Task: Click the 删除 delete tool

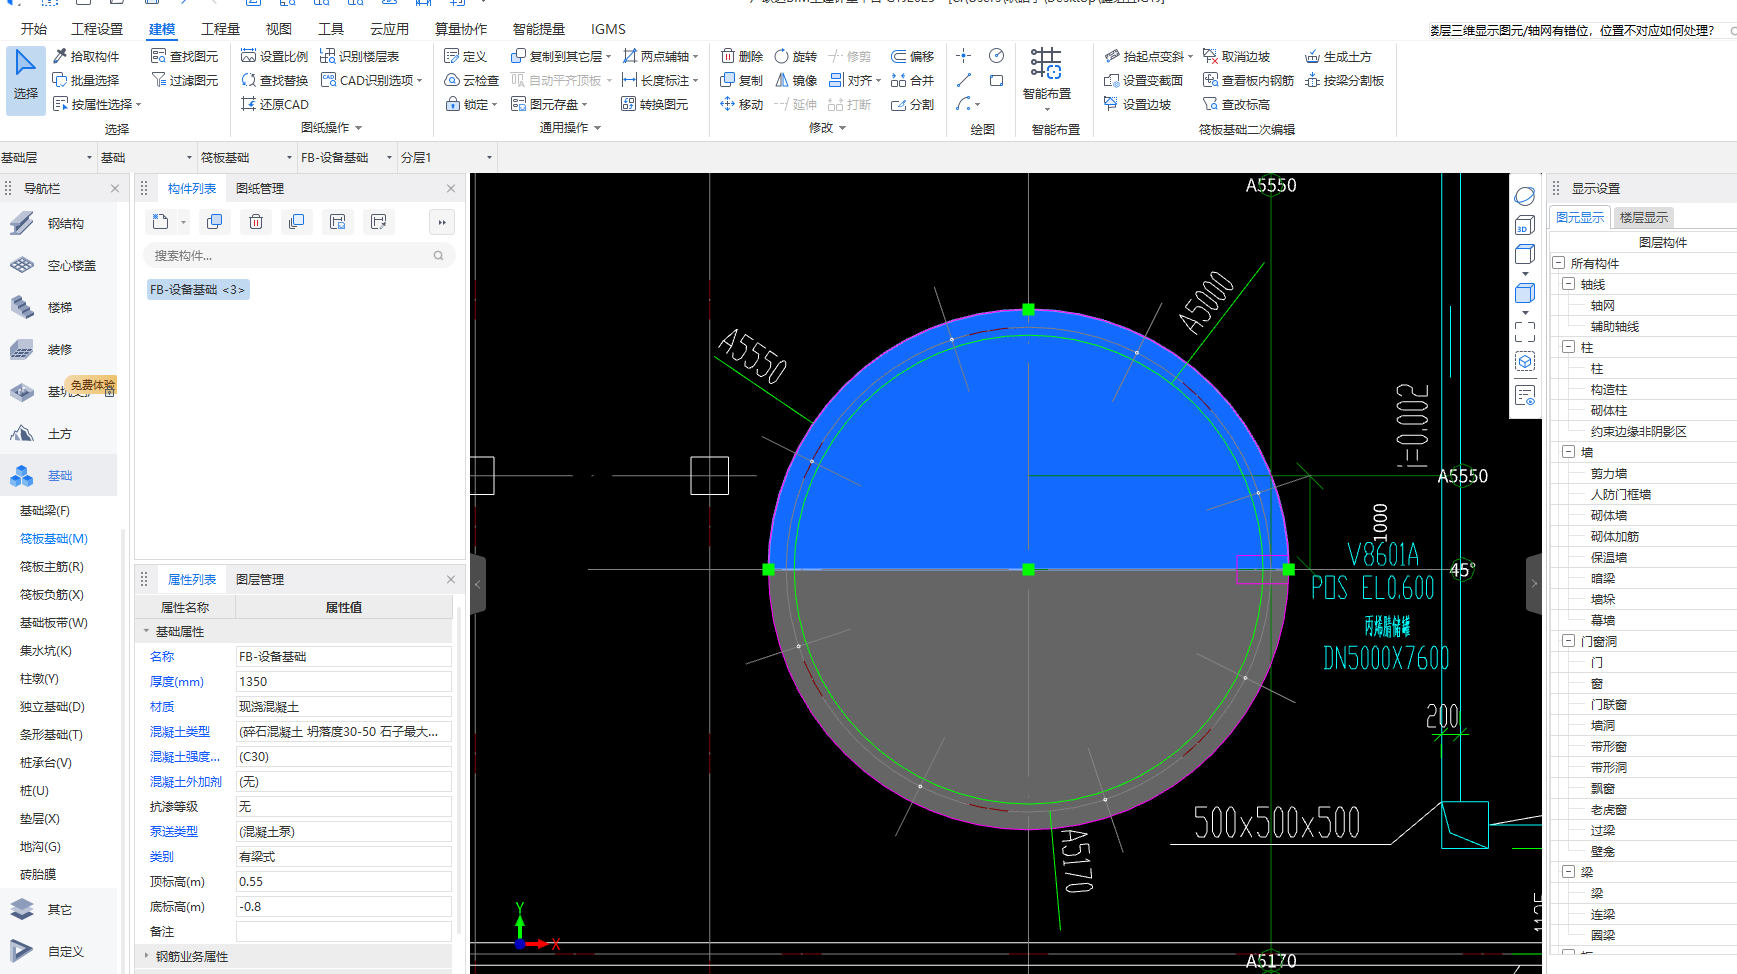Action: tap(742, 56)
